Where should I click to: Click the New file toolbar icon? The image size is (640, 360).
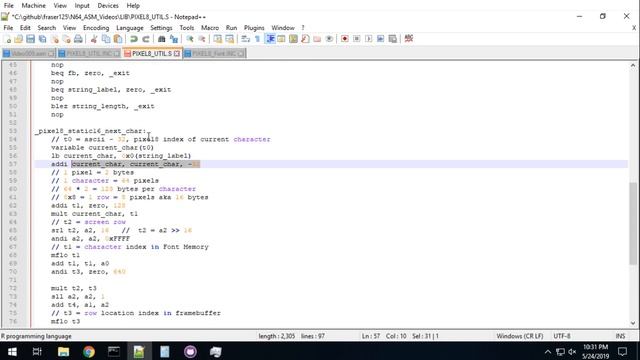(x=7, y=39)
